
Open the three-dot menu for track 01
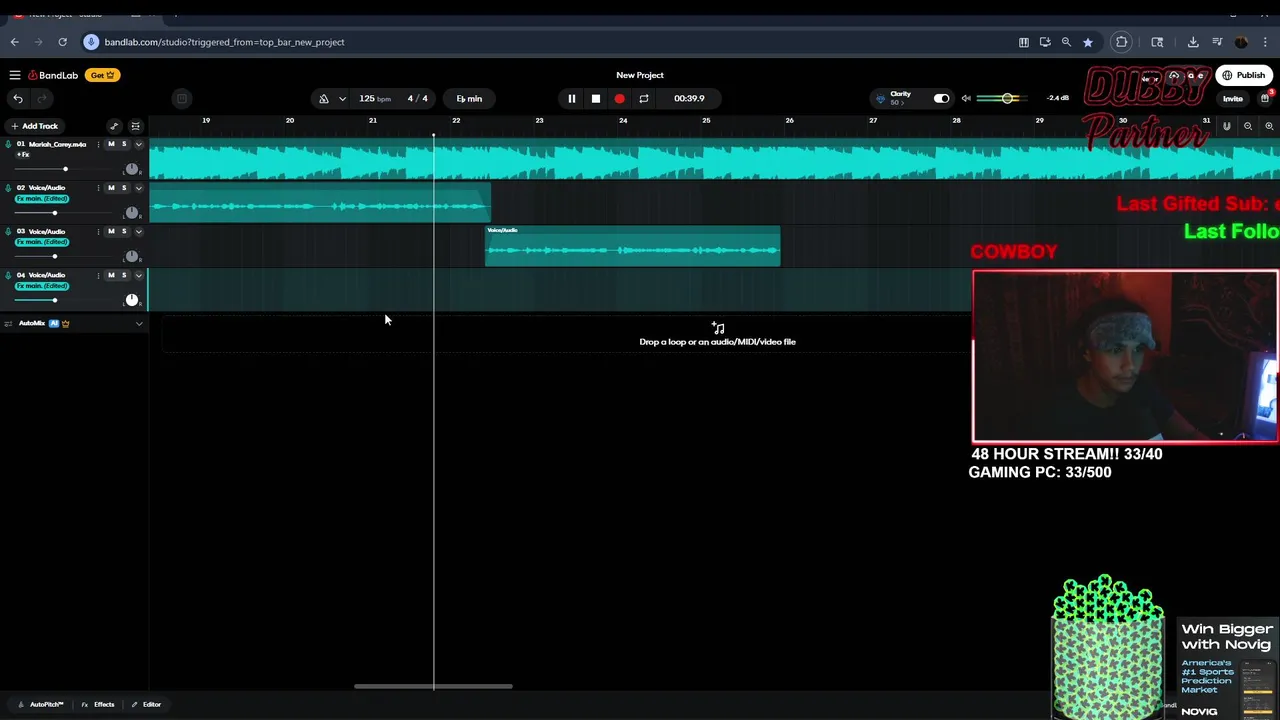pyautogui.click(x=98, y=144)
